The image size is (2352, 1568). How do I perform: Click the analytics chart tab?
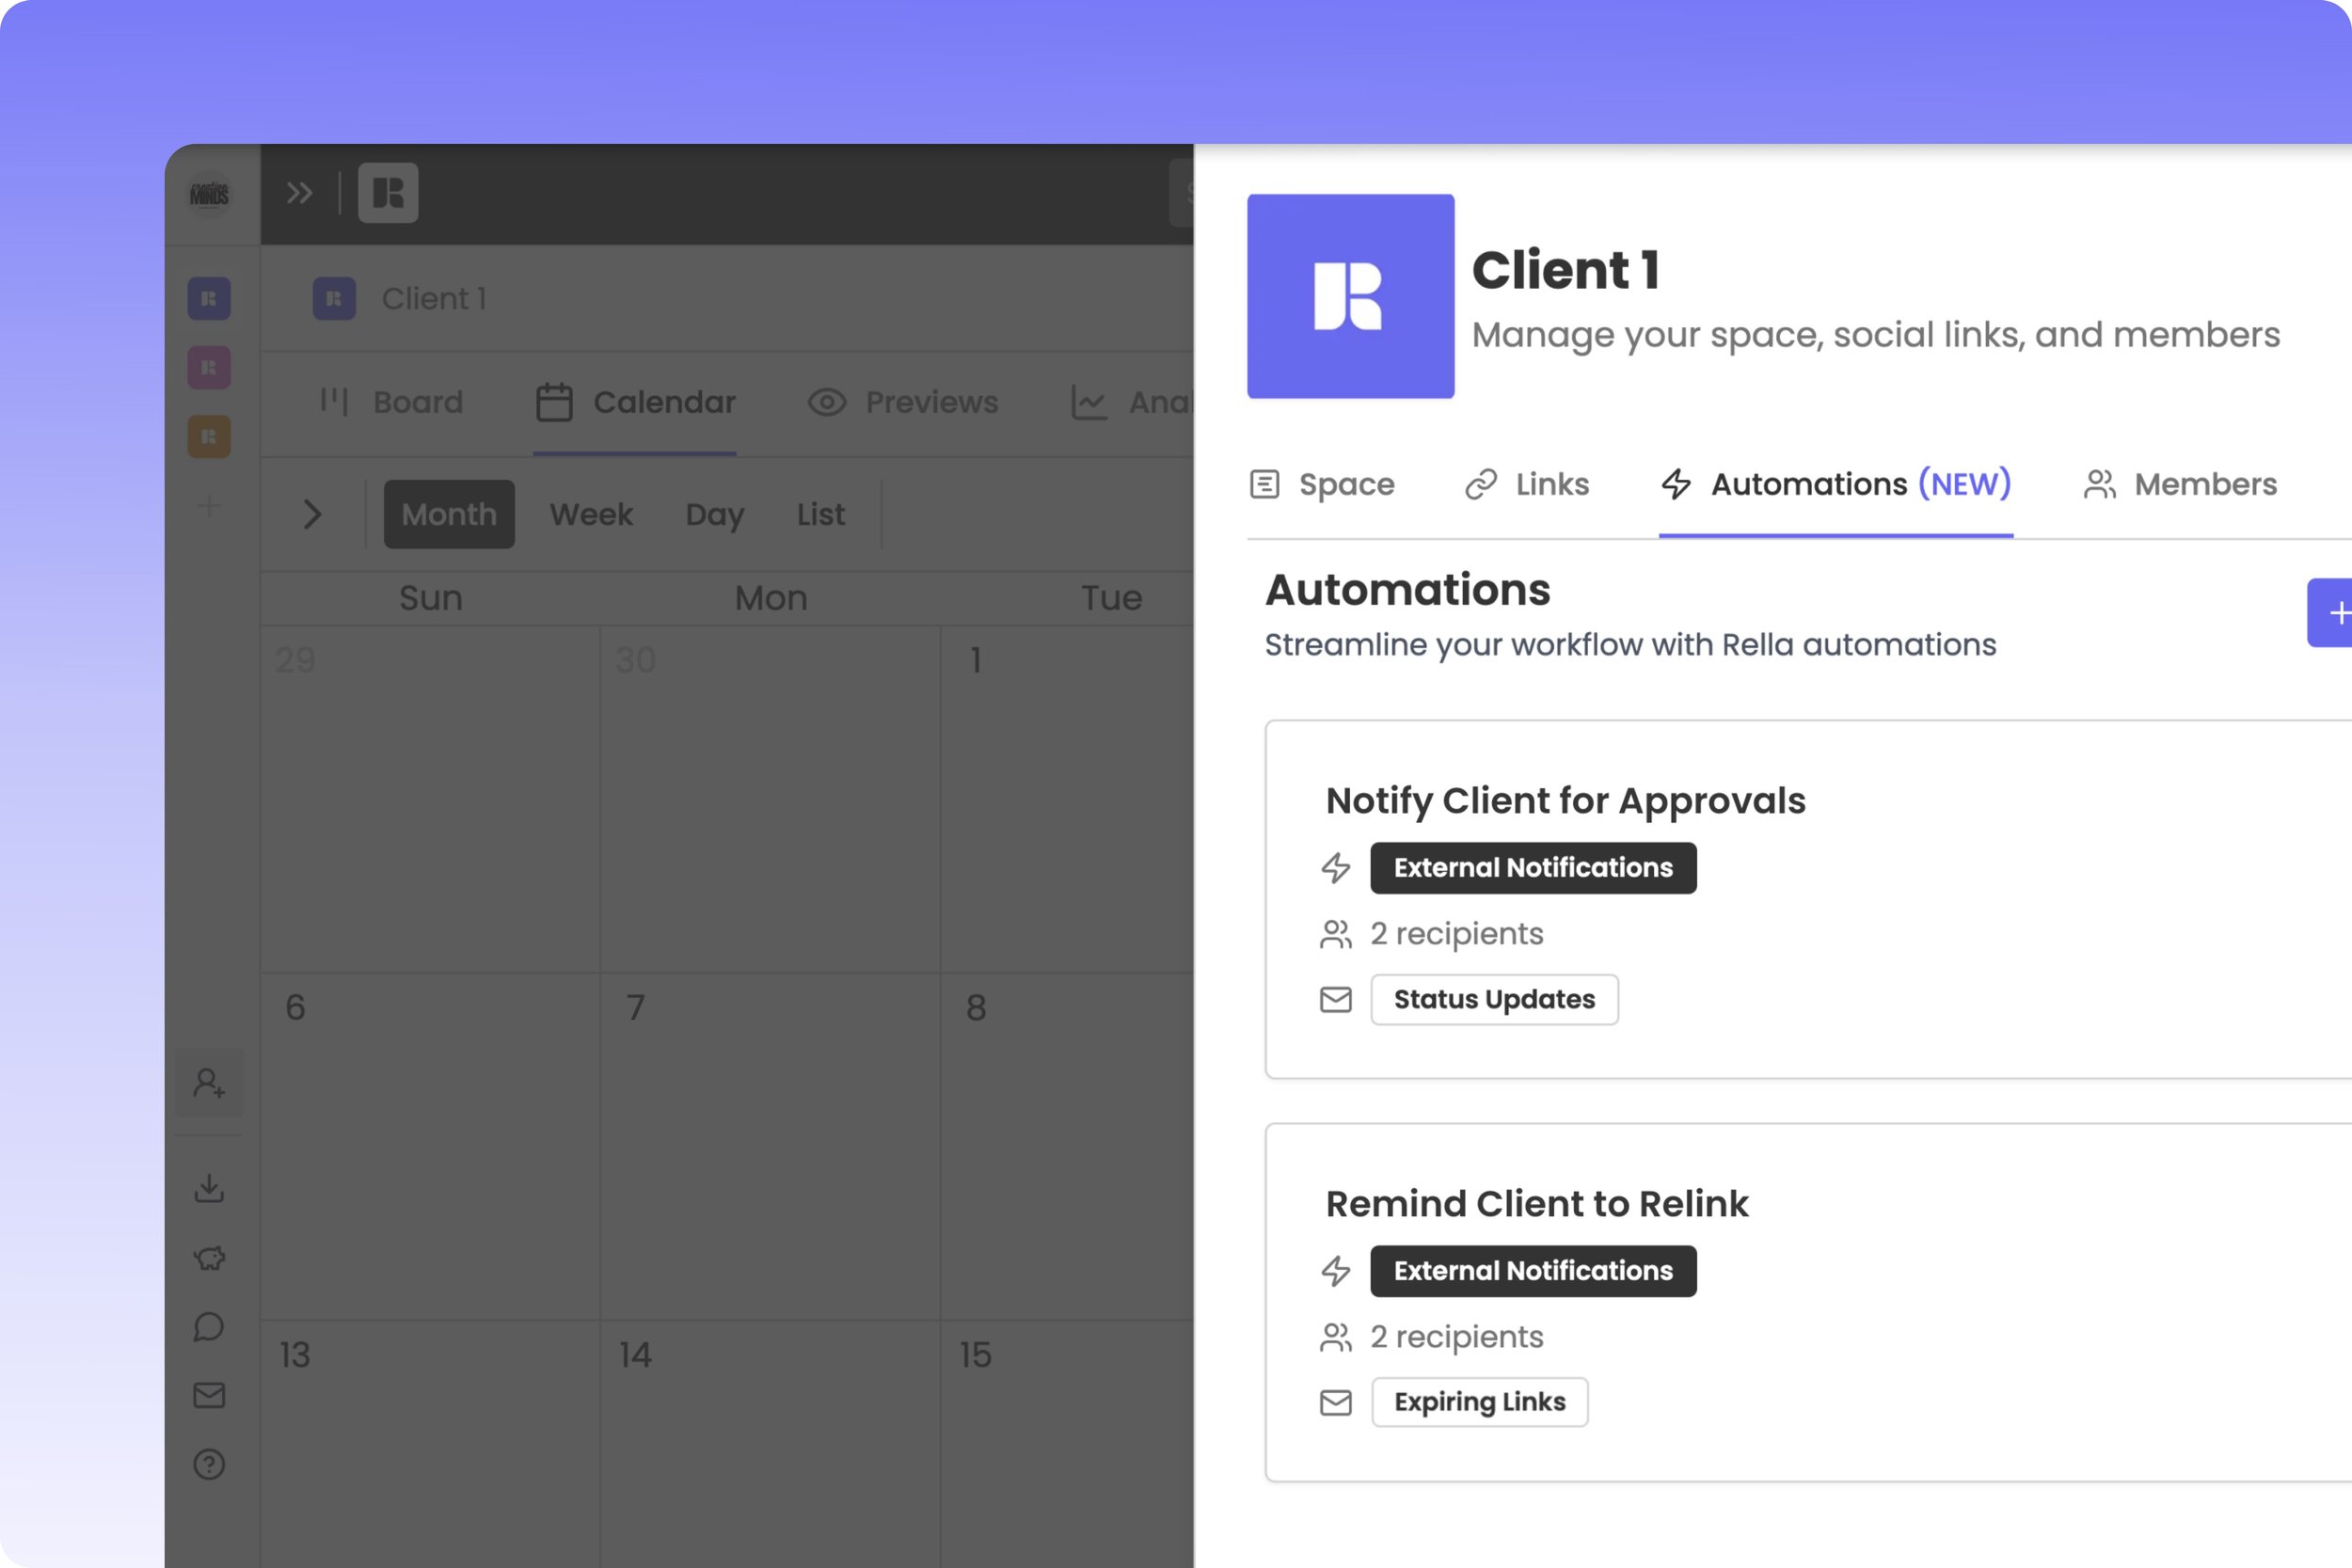pos(1131,402)
